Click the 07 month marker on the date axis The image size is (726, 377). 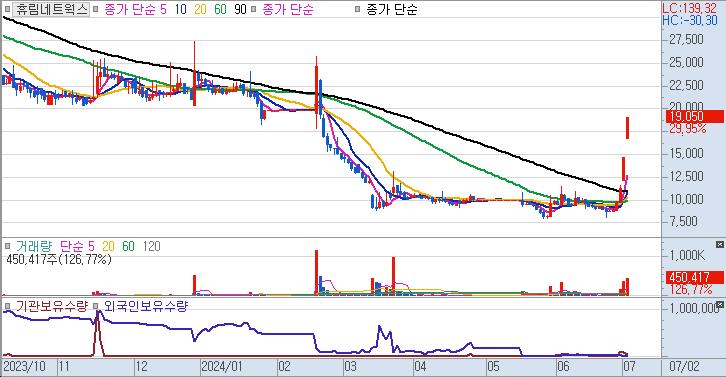point(629,367)
